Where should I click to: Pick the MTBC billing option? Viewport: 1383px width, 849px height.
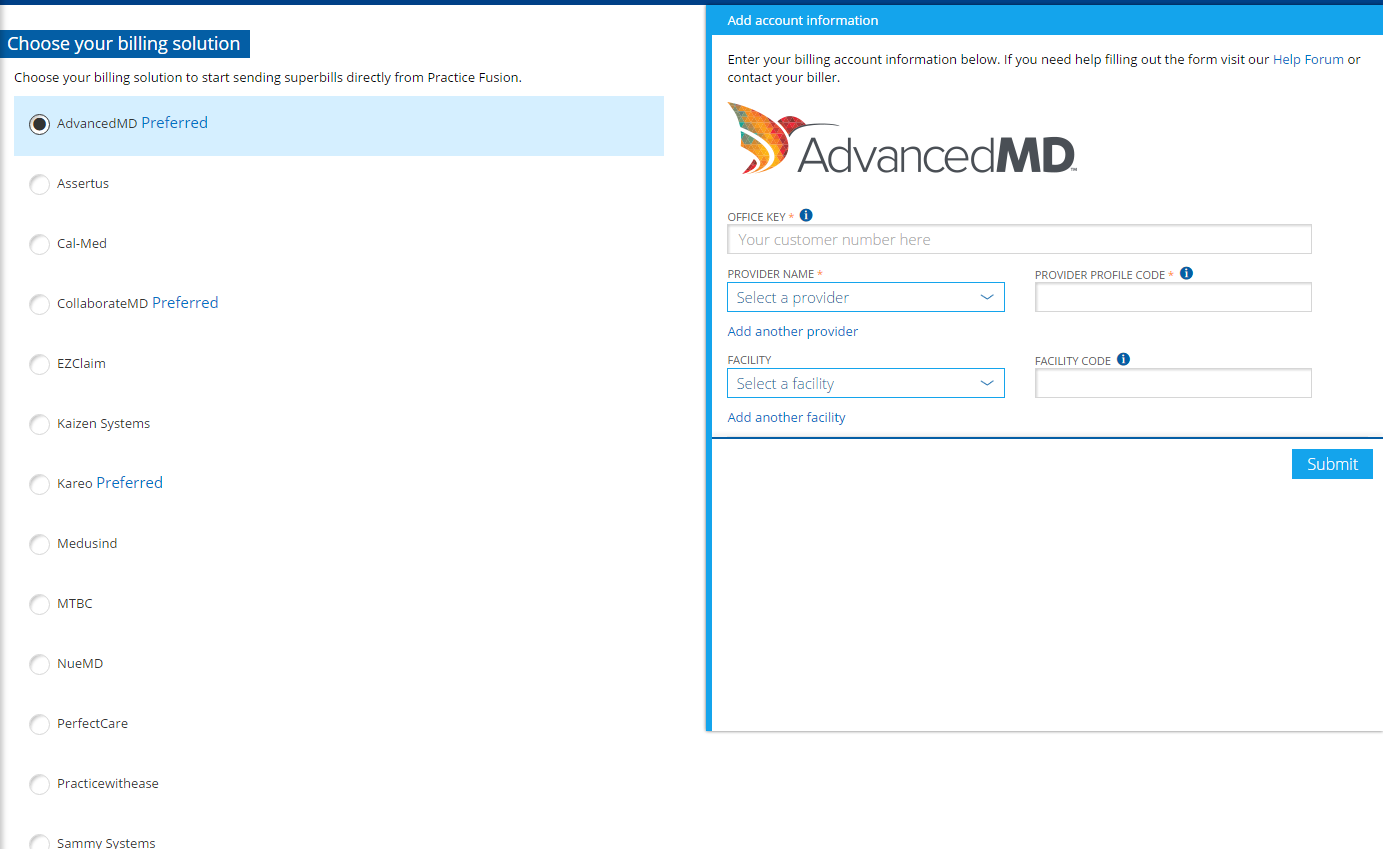point(39,604)
